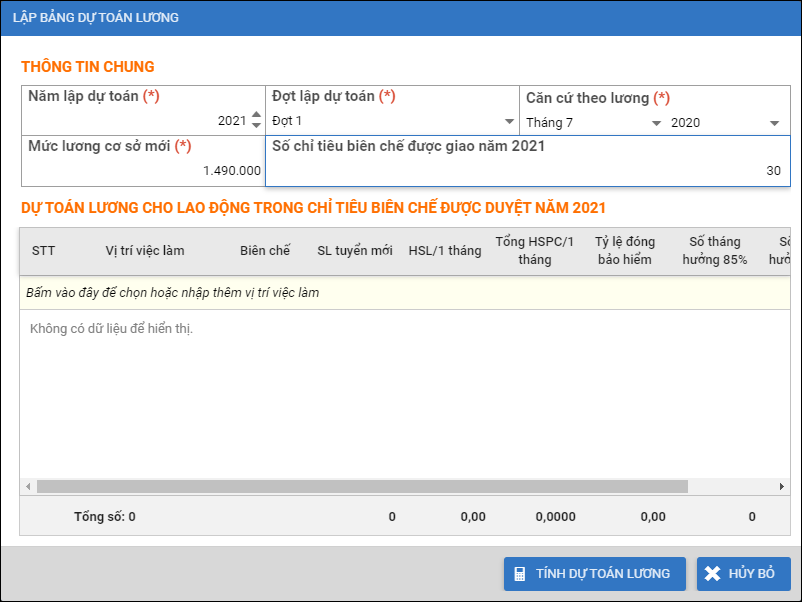Select the SL tuyển mới column header
This screenshot has height=602, width=802.
355,251
